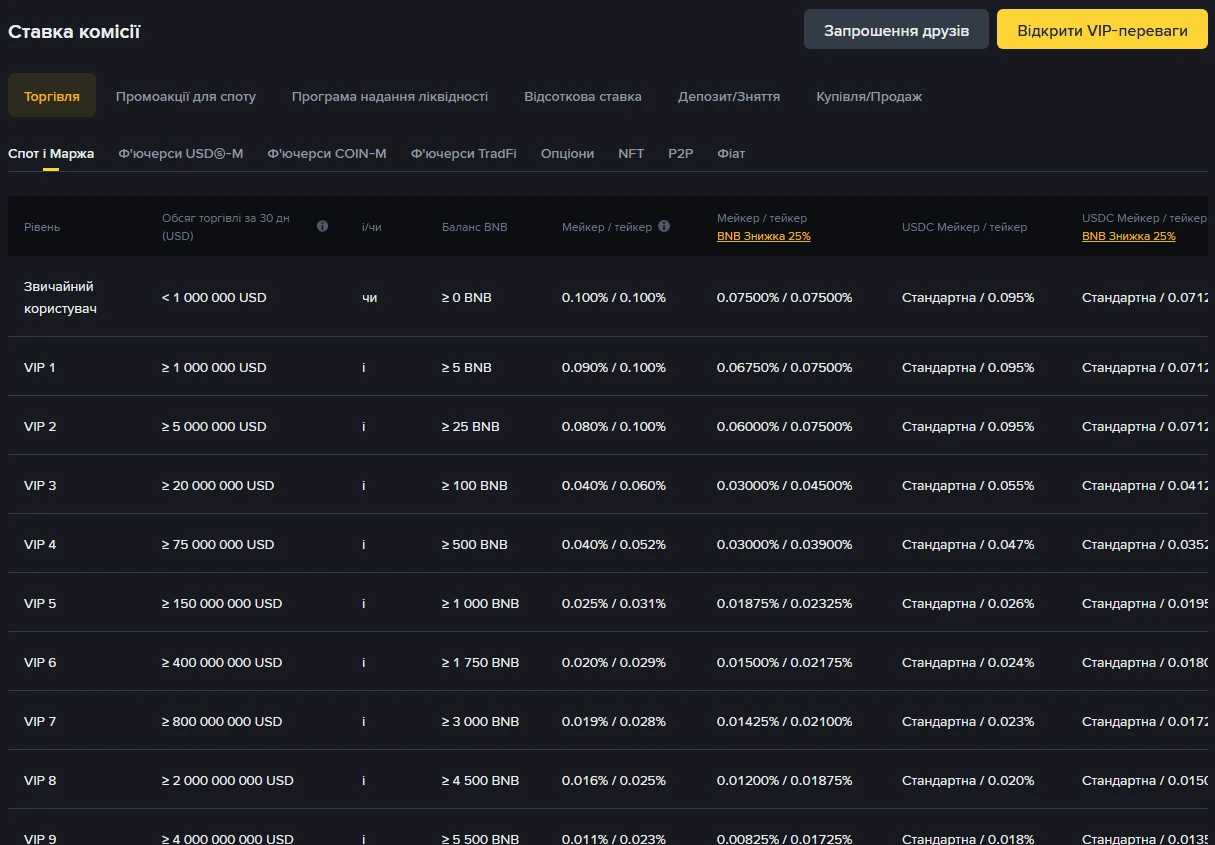Click 'Стандартна / 0.047%' USDC fee cell

coord(968,544)
